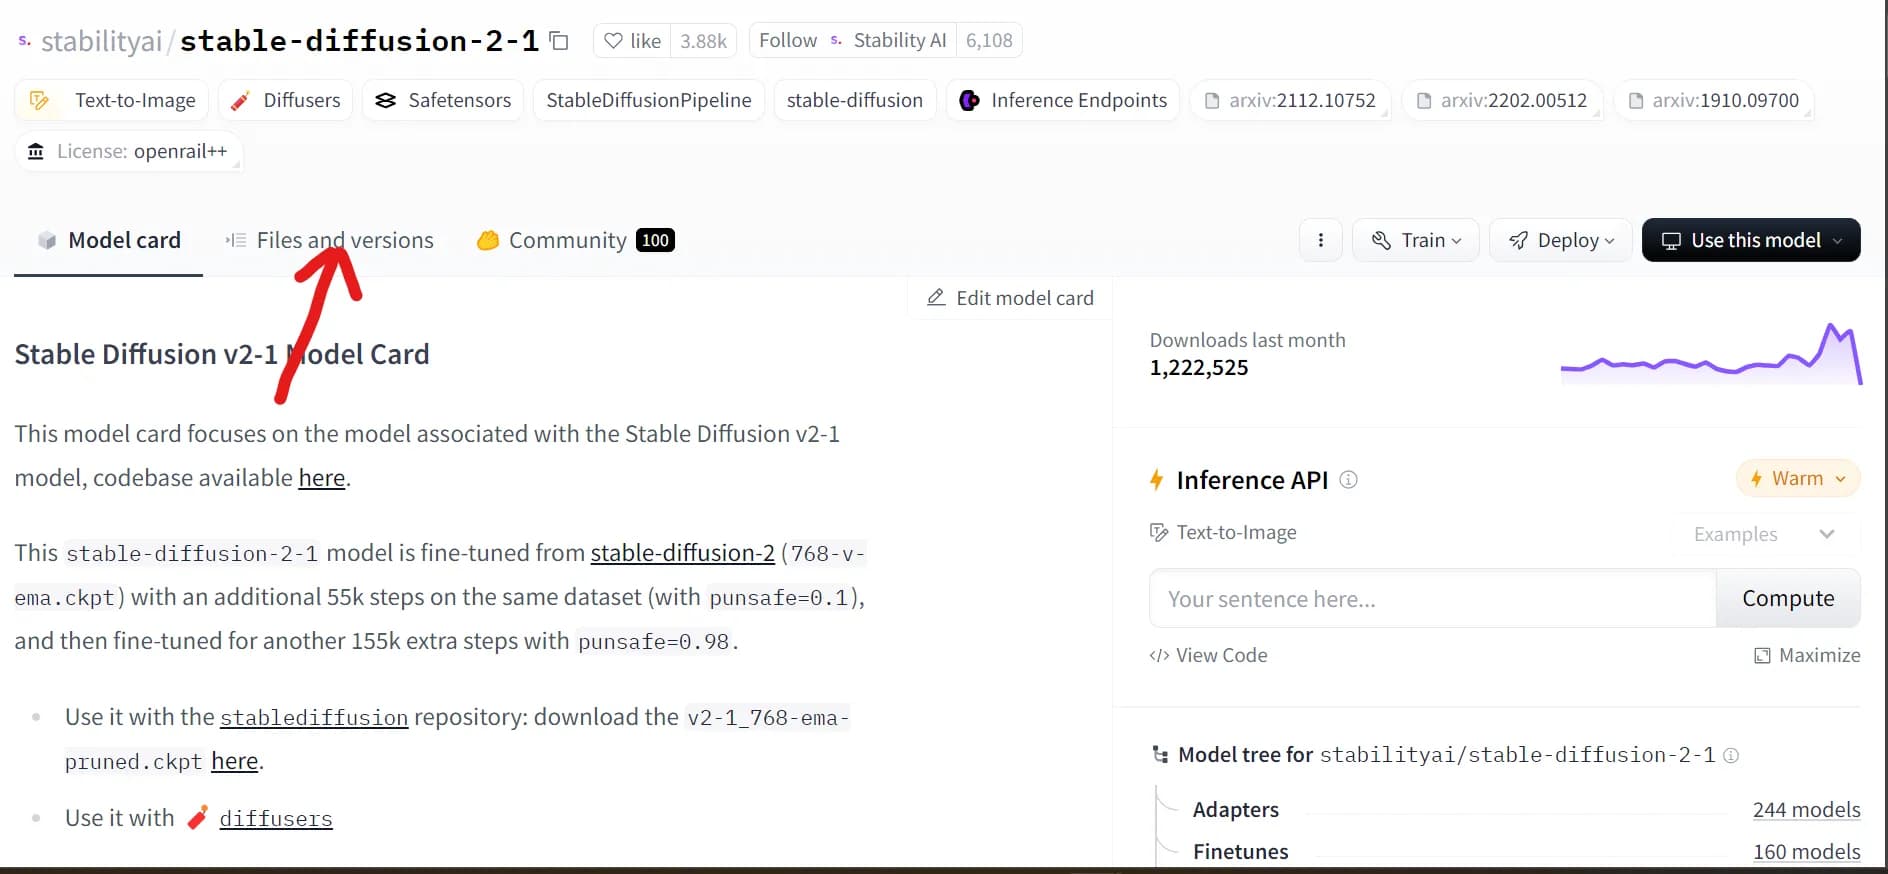Follow the pruned.ckpt 'here' download link
The width and height of the screenshot is (1888, 874).
235,762
